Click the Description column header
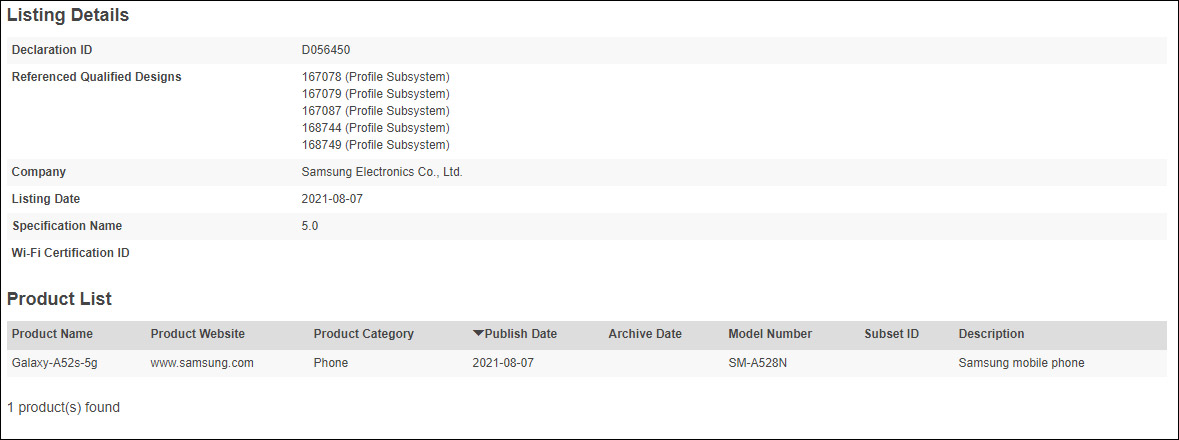 click(991, 334)
